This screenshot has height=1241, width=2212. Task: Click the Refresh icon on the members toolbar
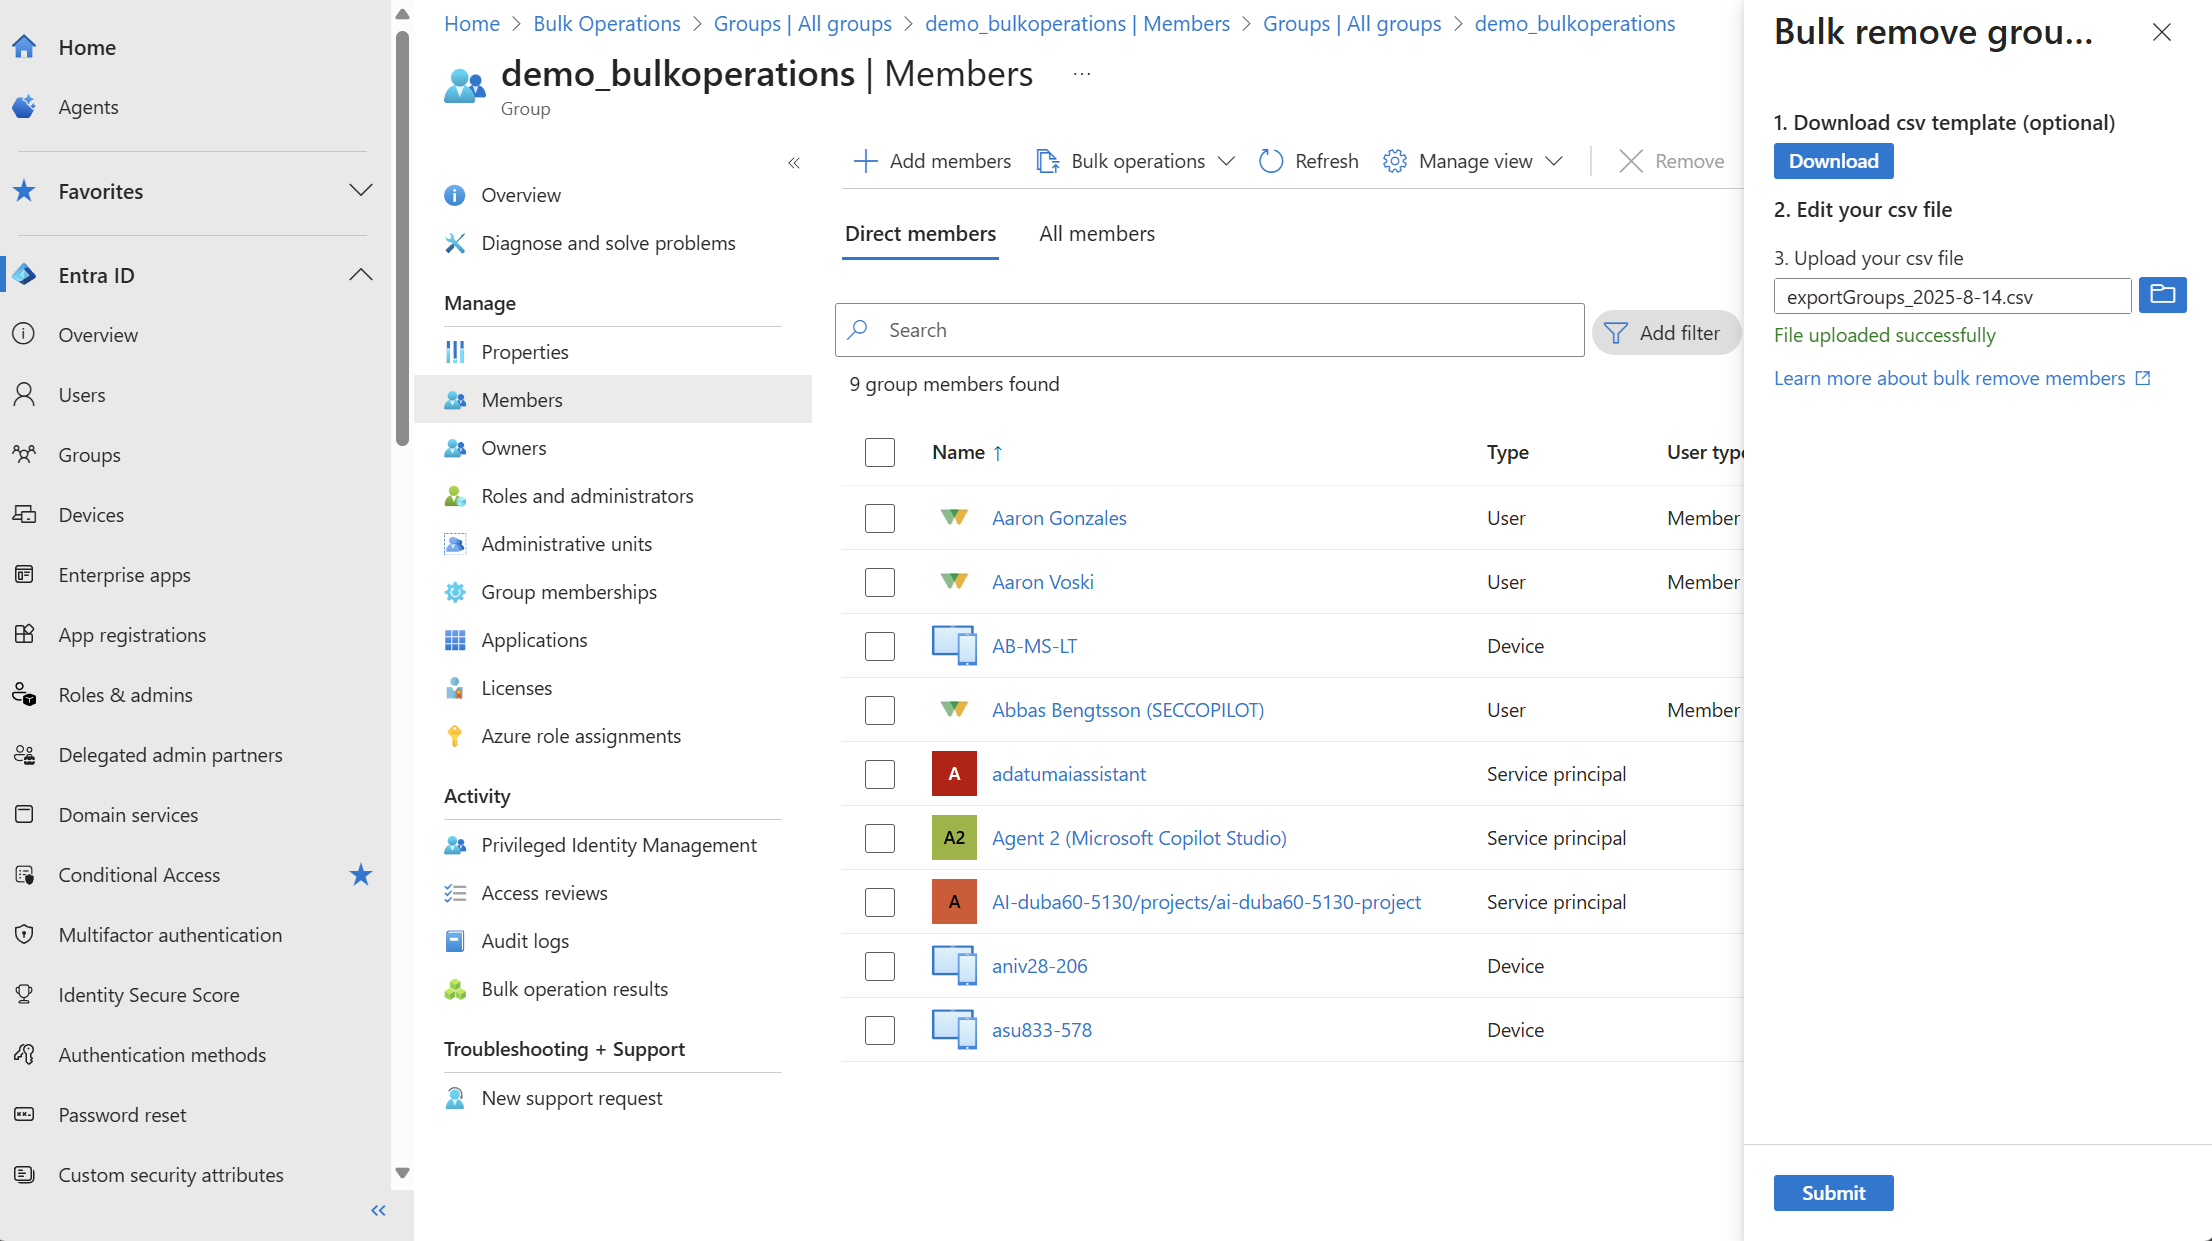1270,160
